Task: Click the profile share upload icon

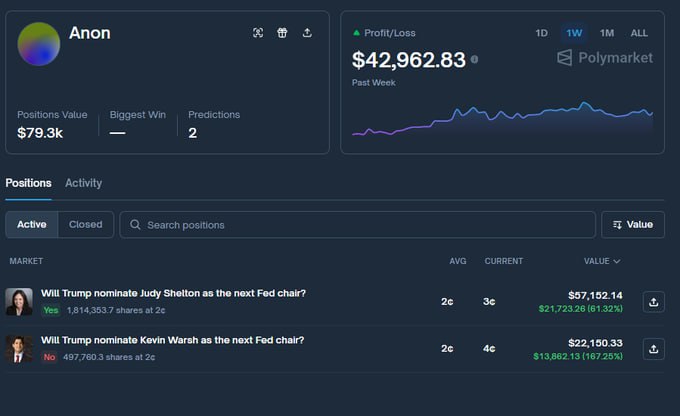Action: point(307,33)
